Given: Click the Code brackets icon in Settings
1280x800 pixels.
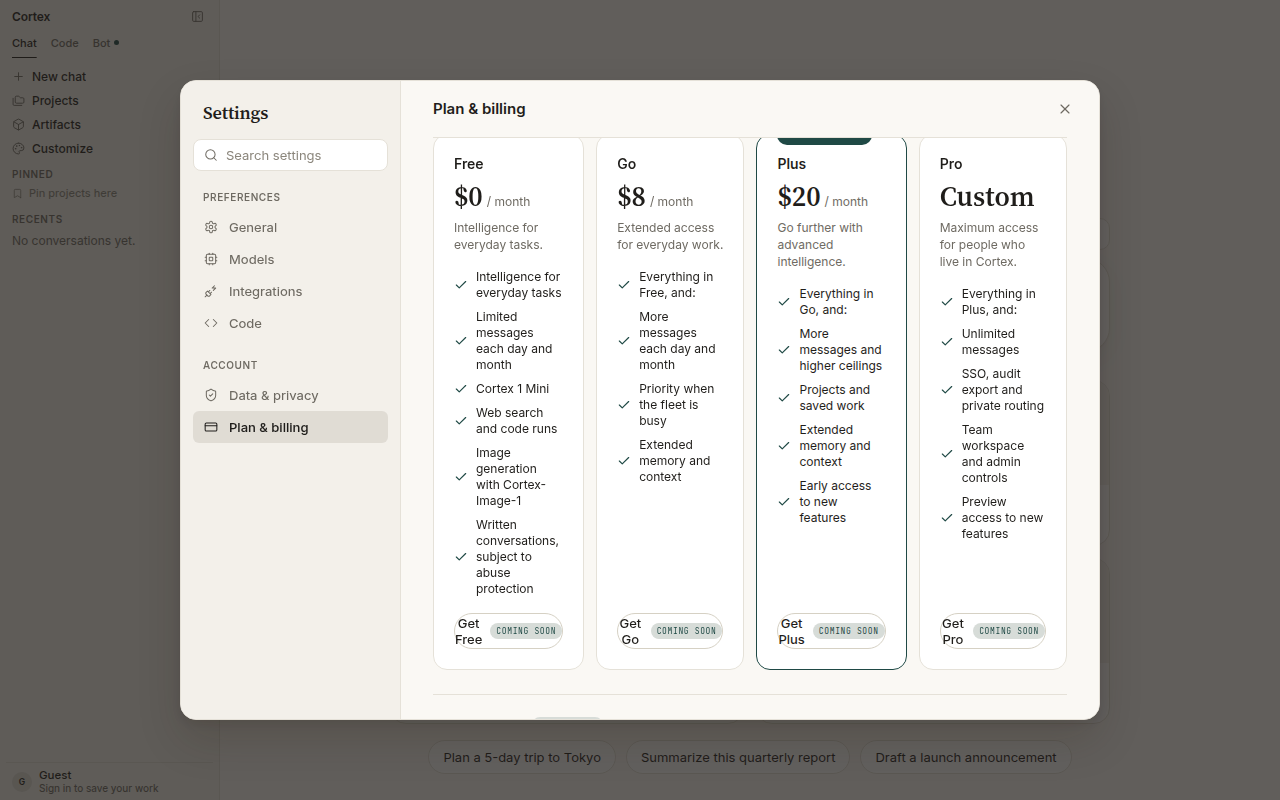Looking at the screenshot, I should coord(211,323).
